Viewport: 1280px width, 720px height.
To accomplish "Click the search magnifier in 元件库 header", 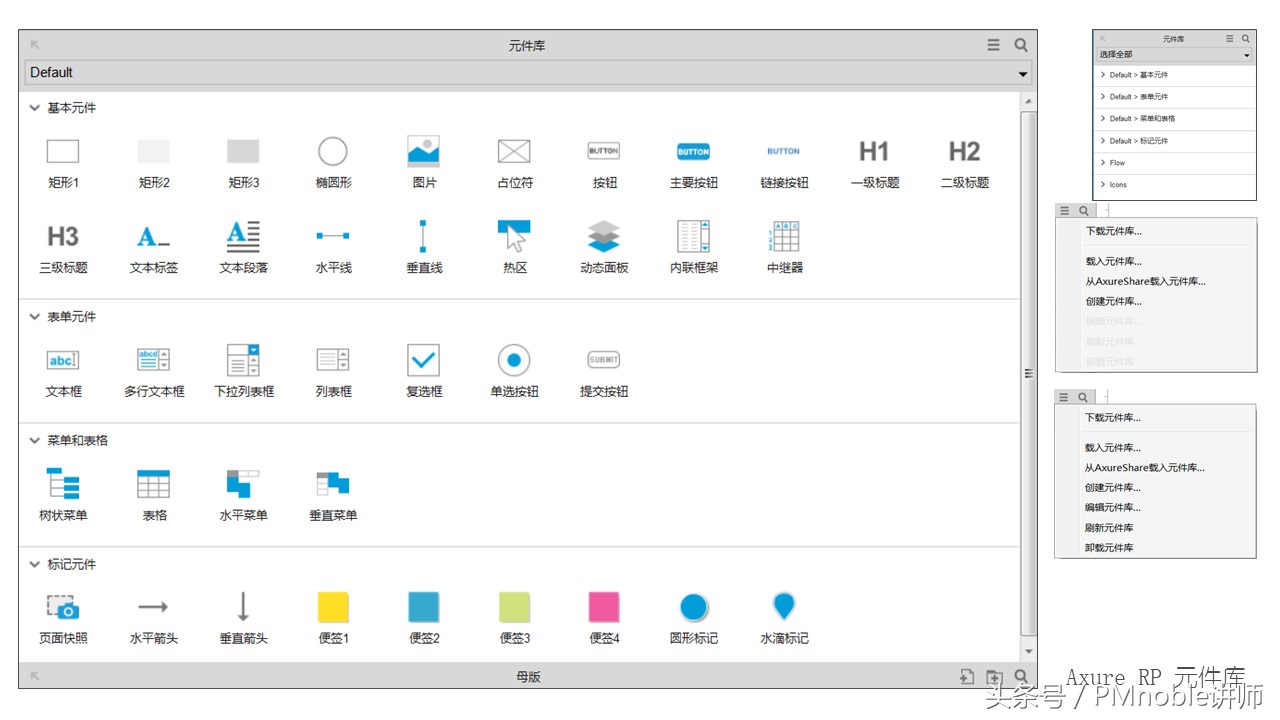I will 1020,44.
